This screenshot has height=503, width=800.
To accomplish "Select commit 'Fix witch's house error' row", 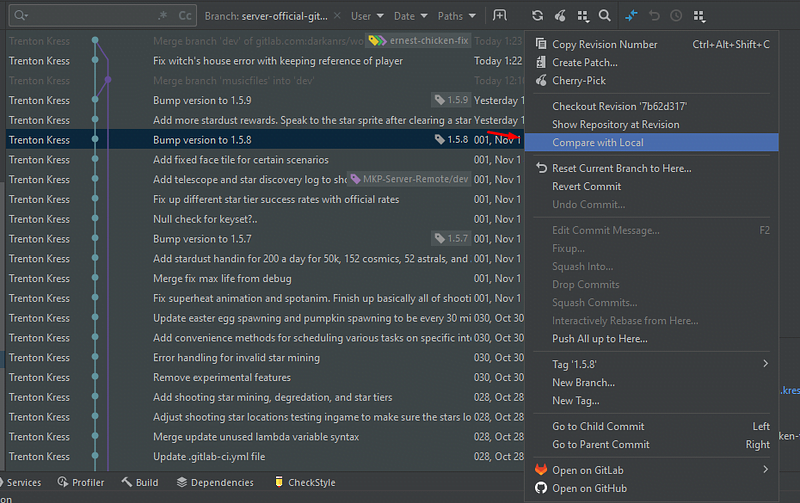I will tap(265, 61).
